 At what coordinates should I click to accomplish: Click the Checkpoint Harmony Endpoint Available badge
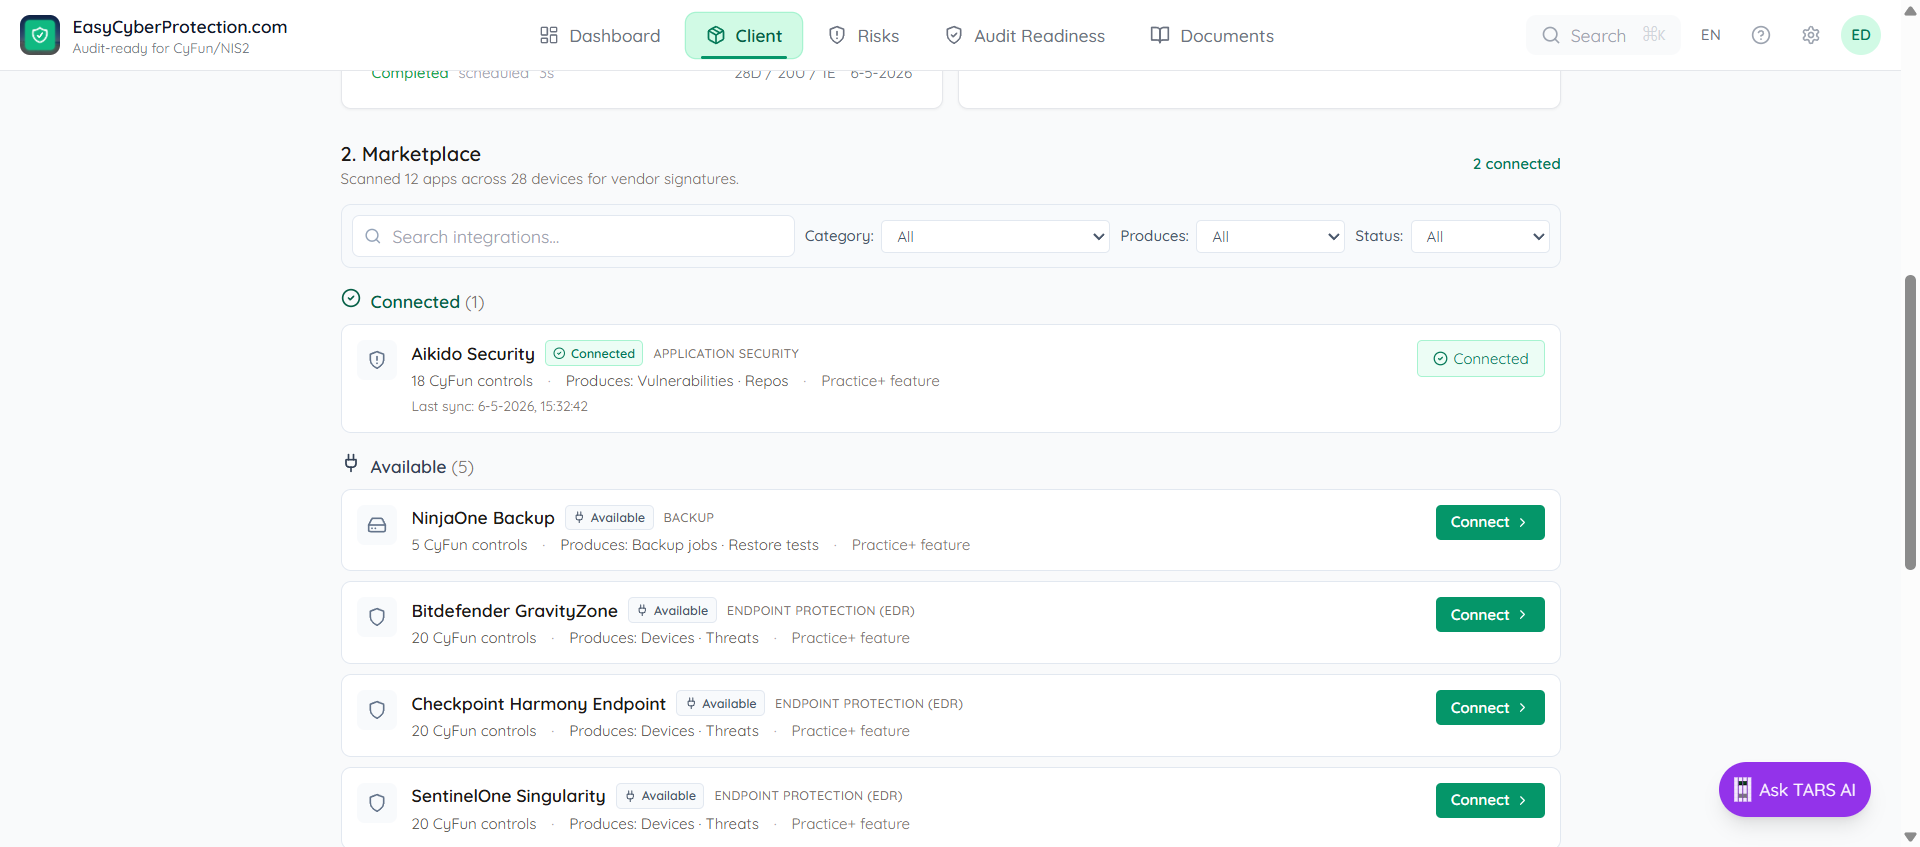click(720, 704)
